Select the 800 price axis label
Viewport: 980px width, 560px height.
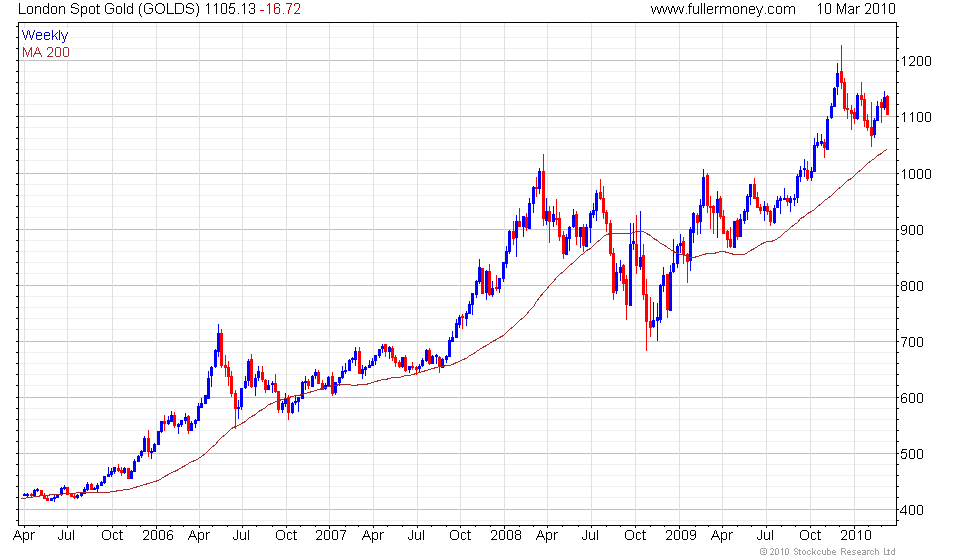pyautogui.click(x=912, y=286)
